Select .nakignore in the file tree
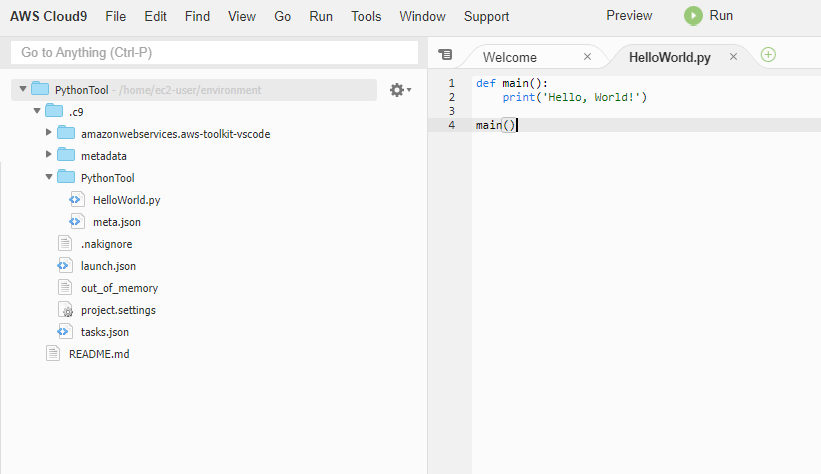 tap(106, 244)
